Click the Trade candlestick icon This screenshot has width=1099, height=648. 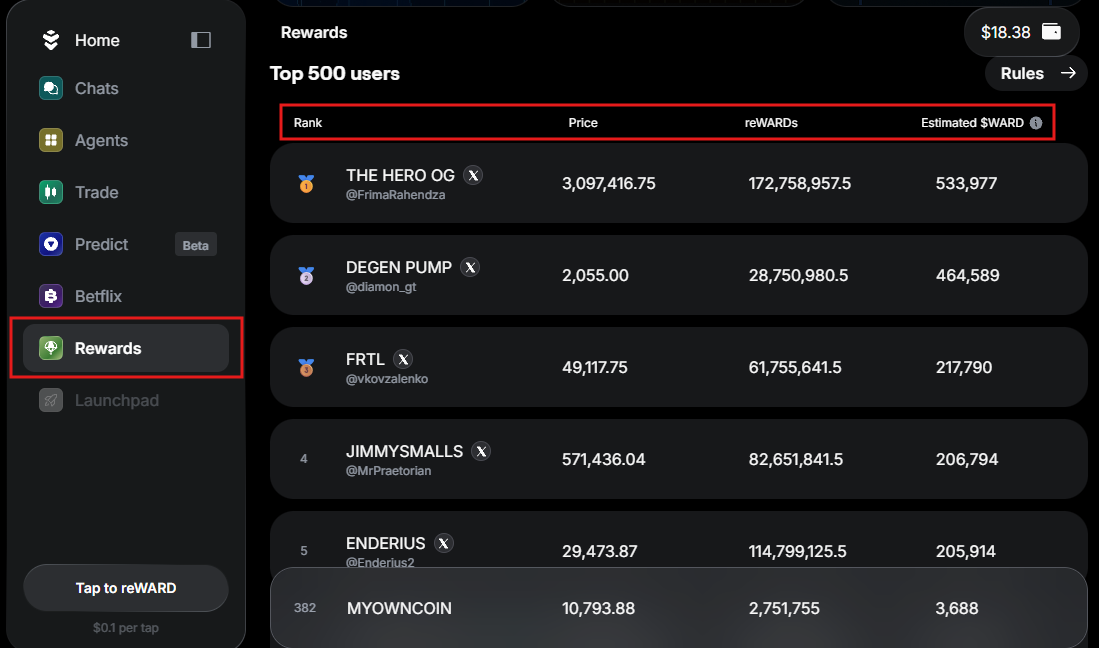(x=51, y=192)
